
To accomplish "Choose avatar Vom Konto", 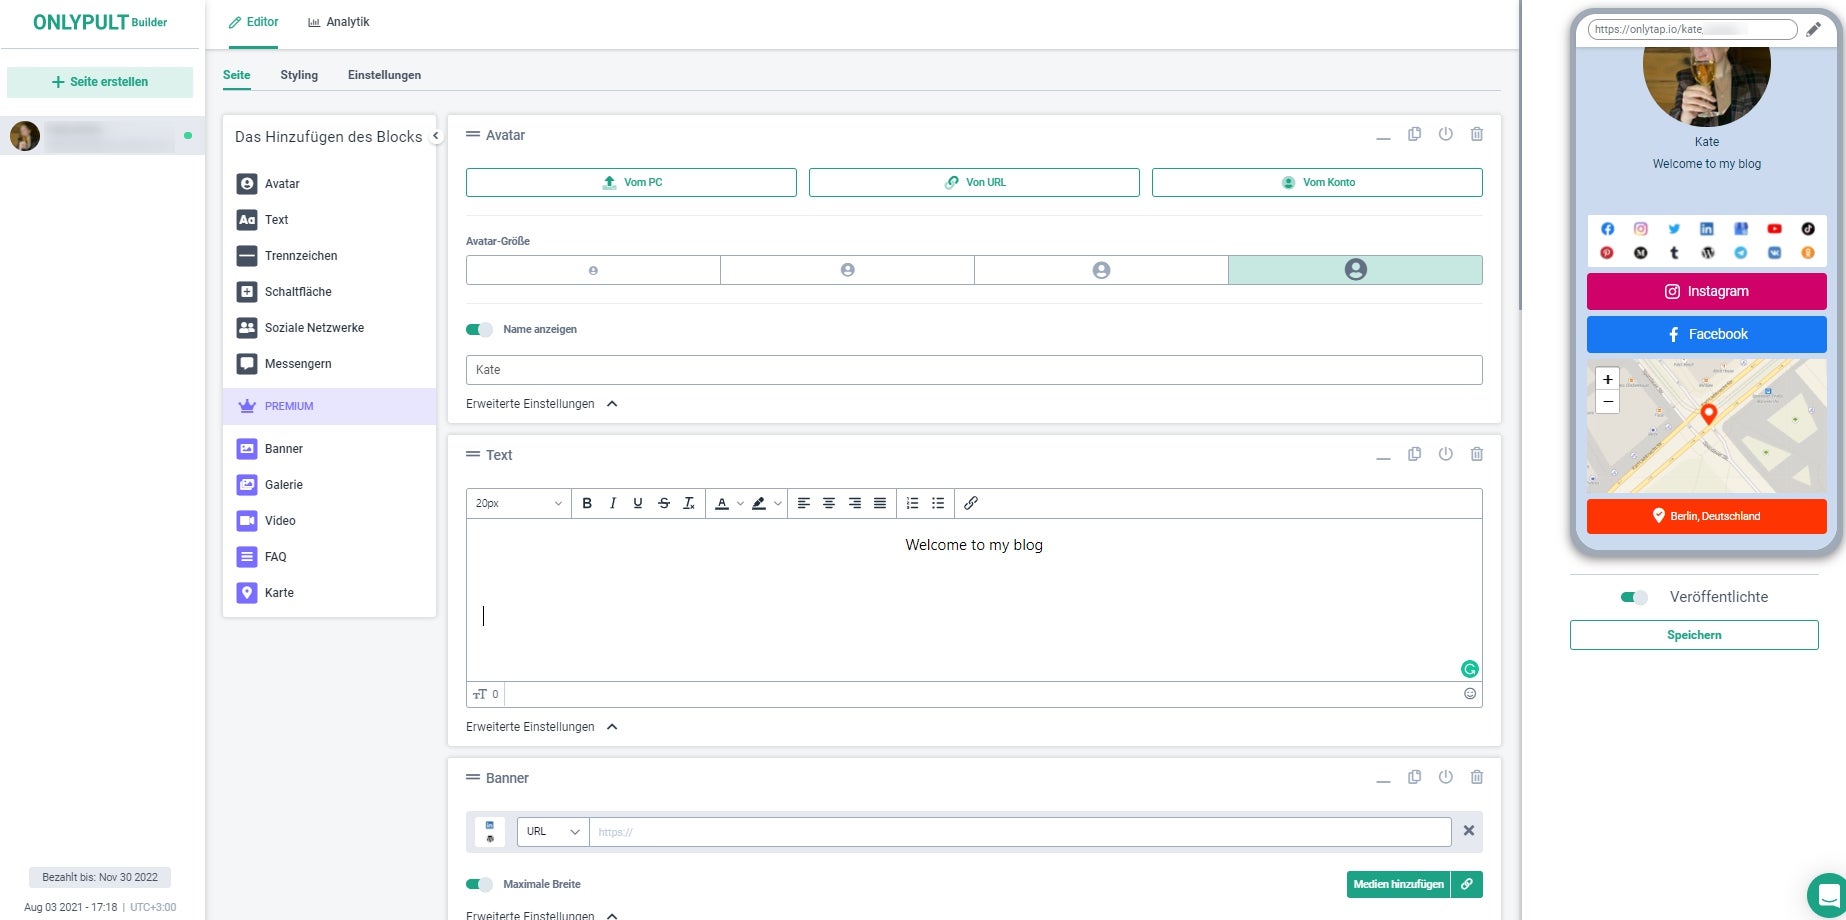I will [x=1317, y=182].
